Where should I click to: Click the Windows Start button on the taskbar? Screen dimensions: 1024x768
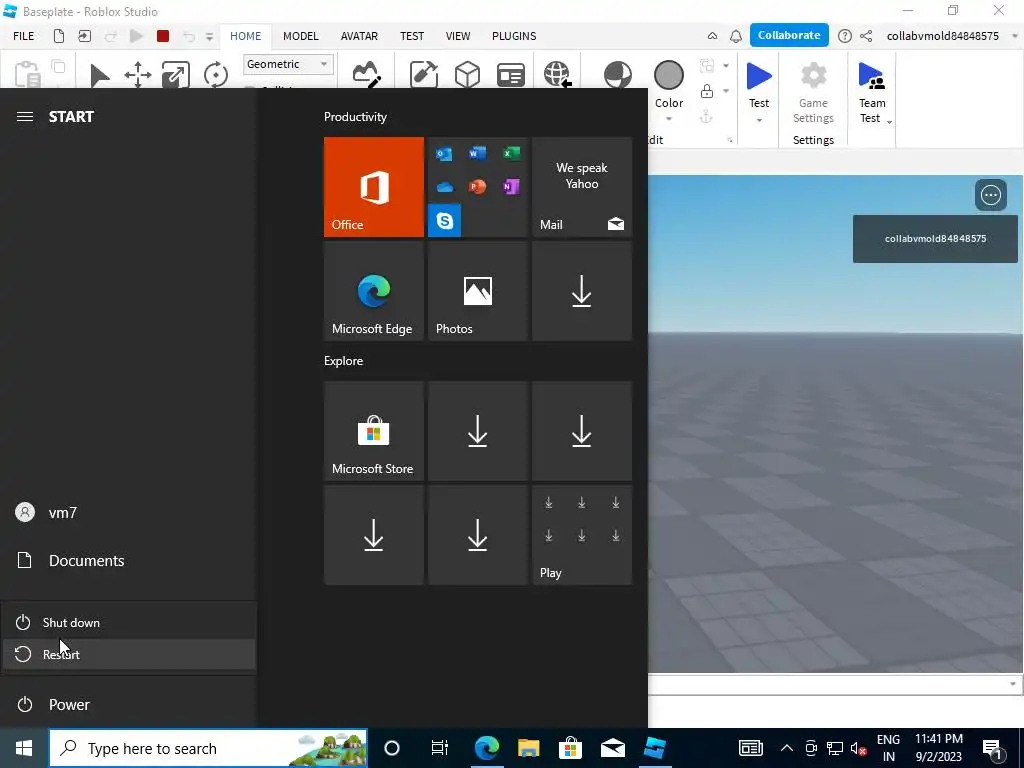(24, 748)
